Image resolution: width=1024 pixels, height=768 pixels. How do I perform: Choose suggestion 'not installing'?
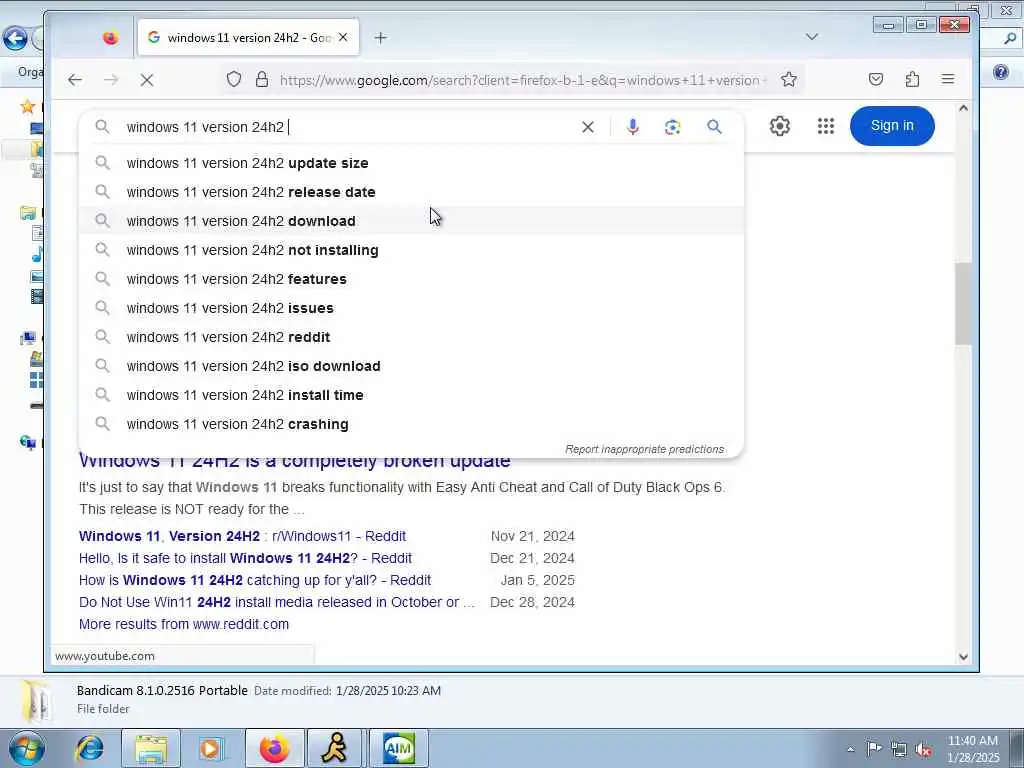tap(411, 250)
